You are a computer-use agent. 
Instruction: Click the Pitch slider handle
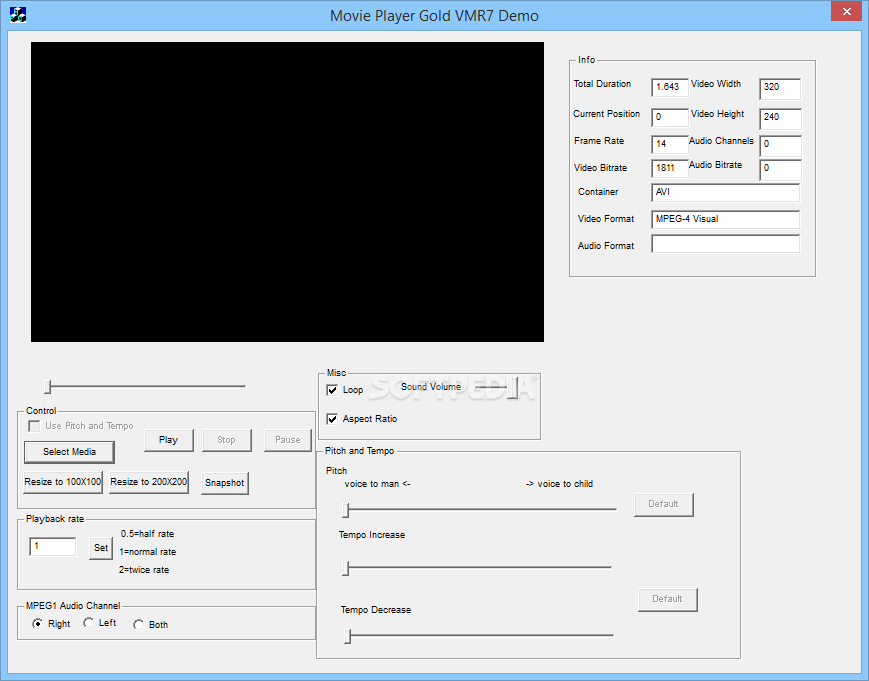[345, 509]
